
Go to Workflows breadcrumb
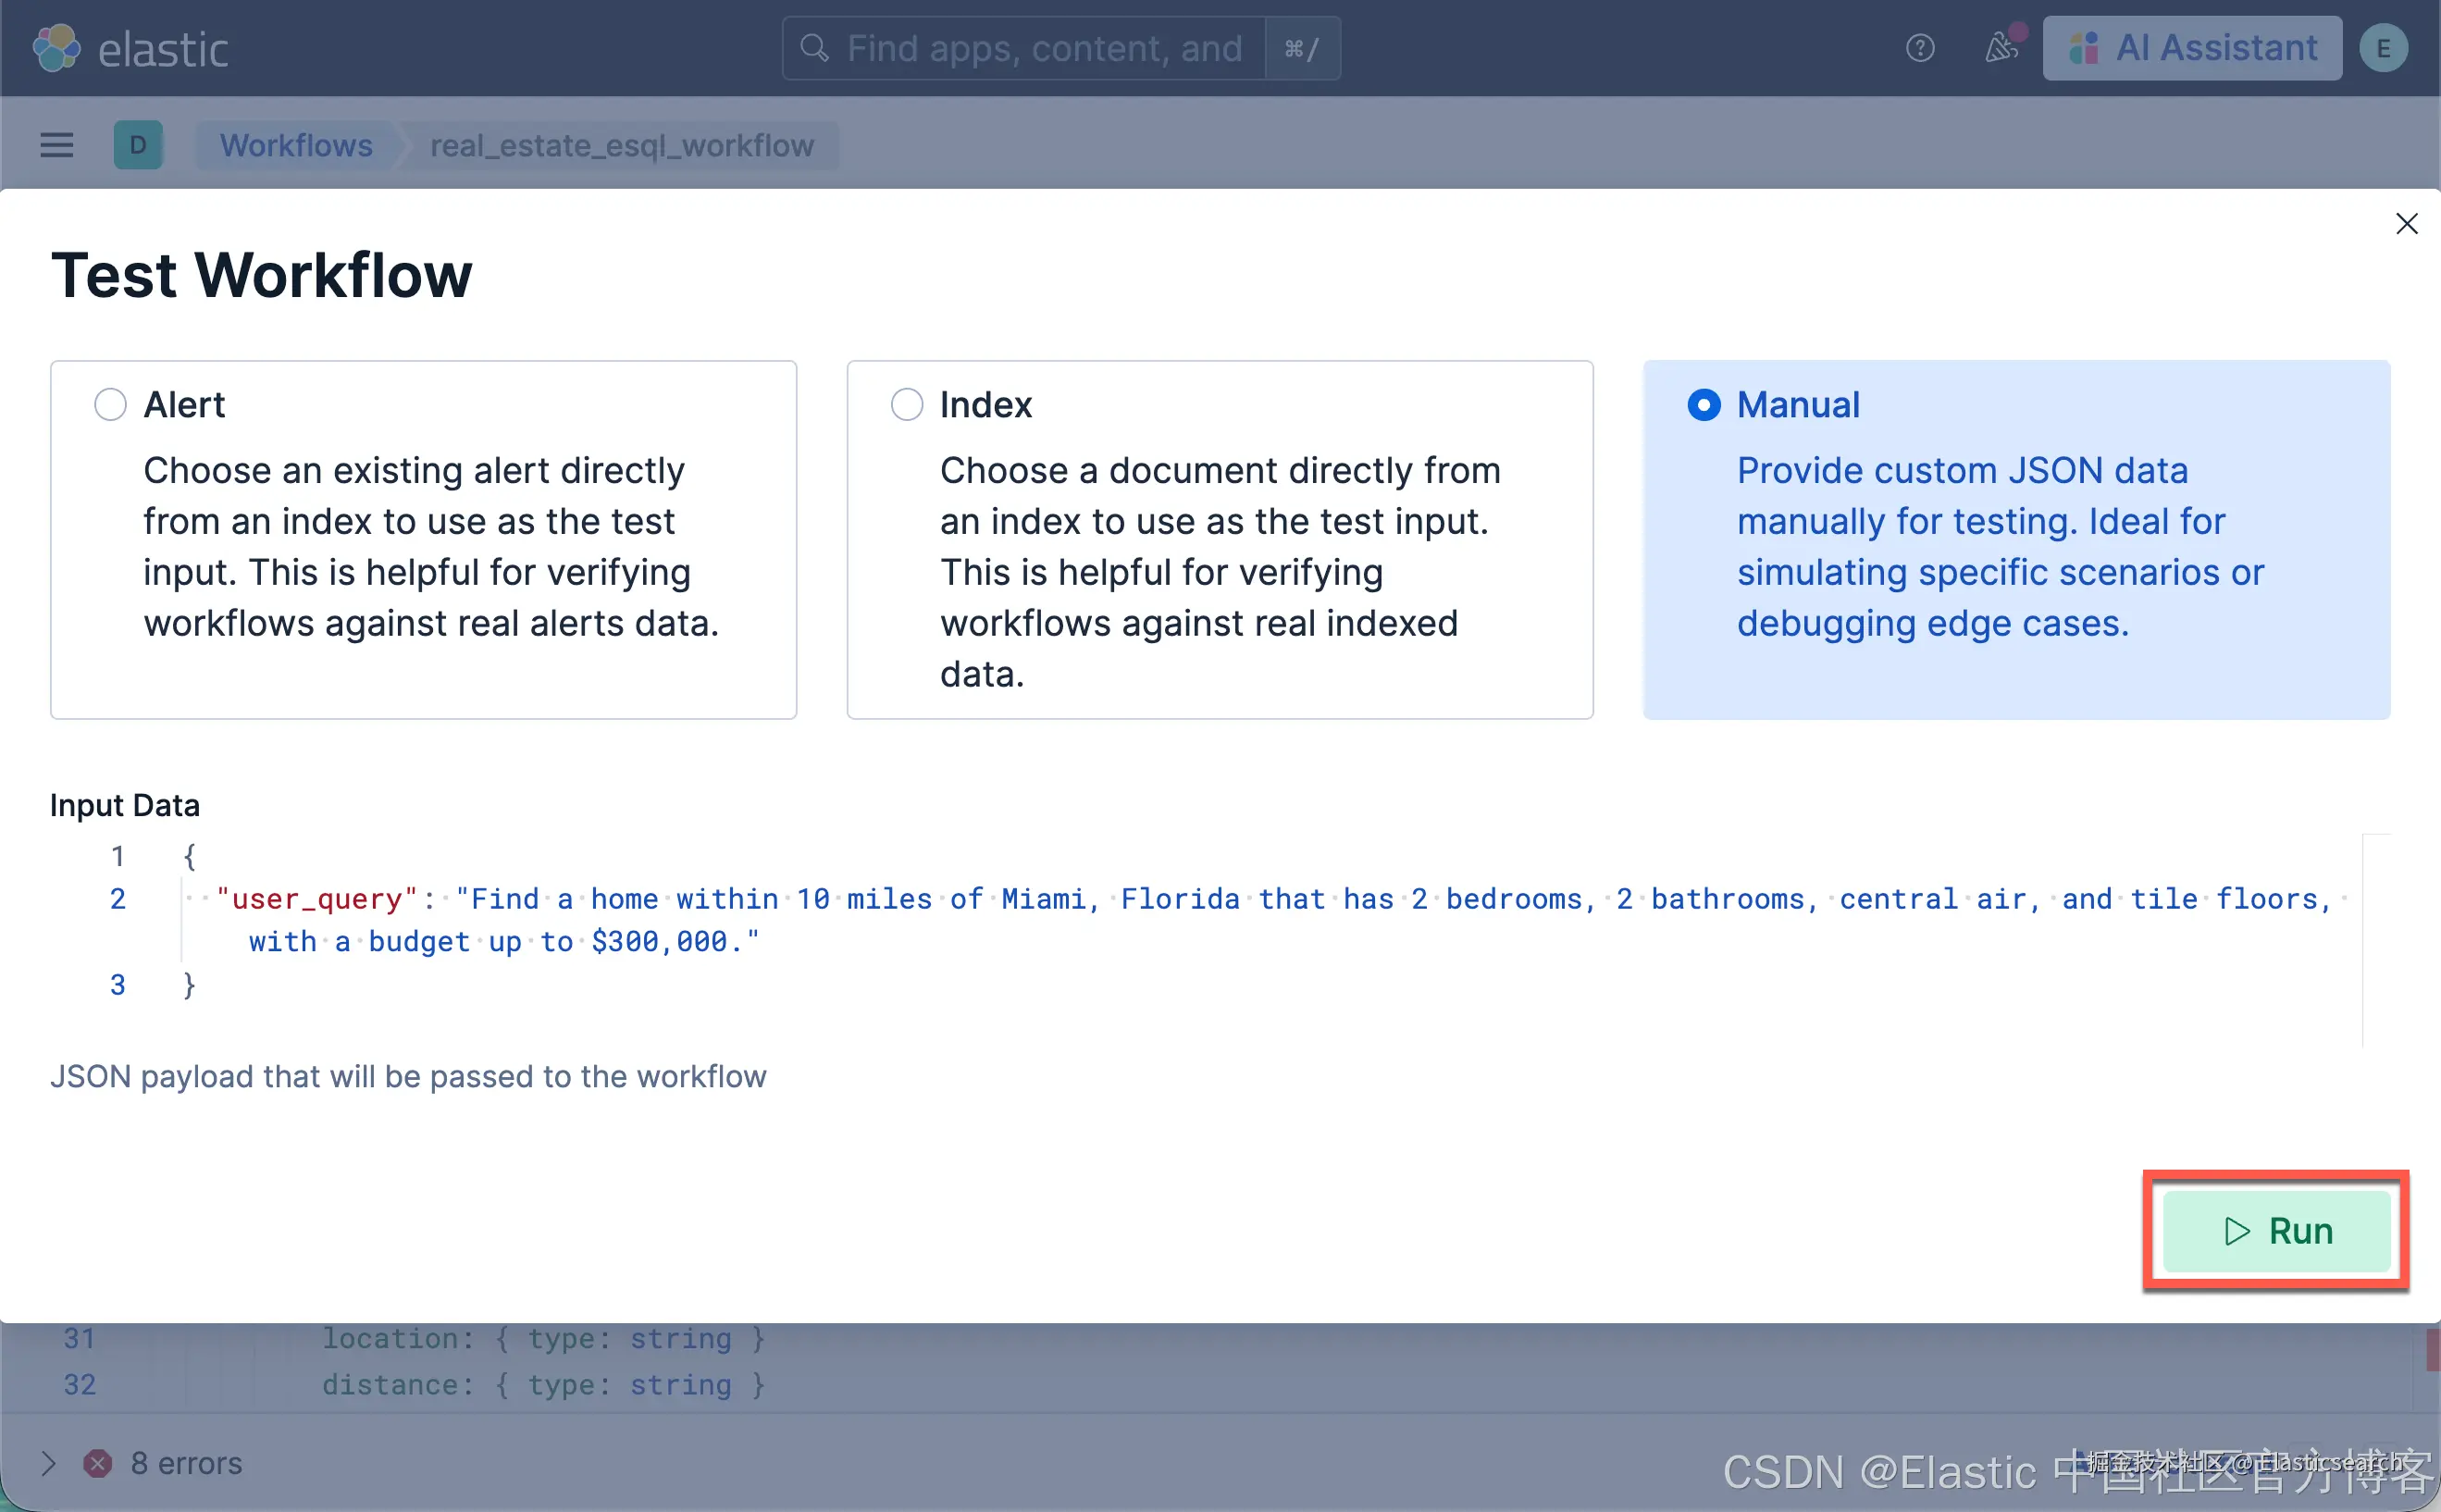click(x=296, y=146)
